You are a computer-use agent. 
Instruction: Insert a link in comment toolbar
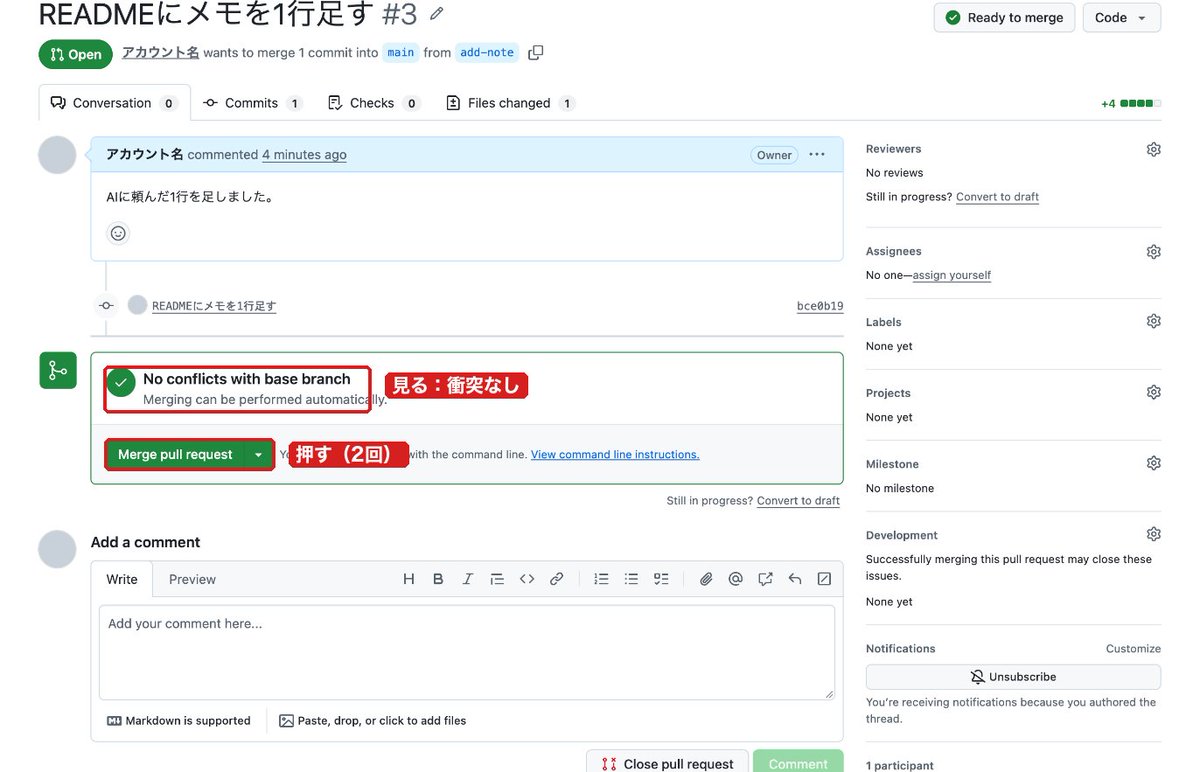coord(557,579)
